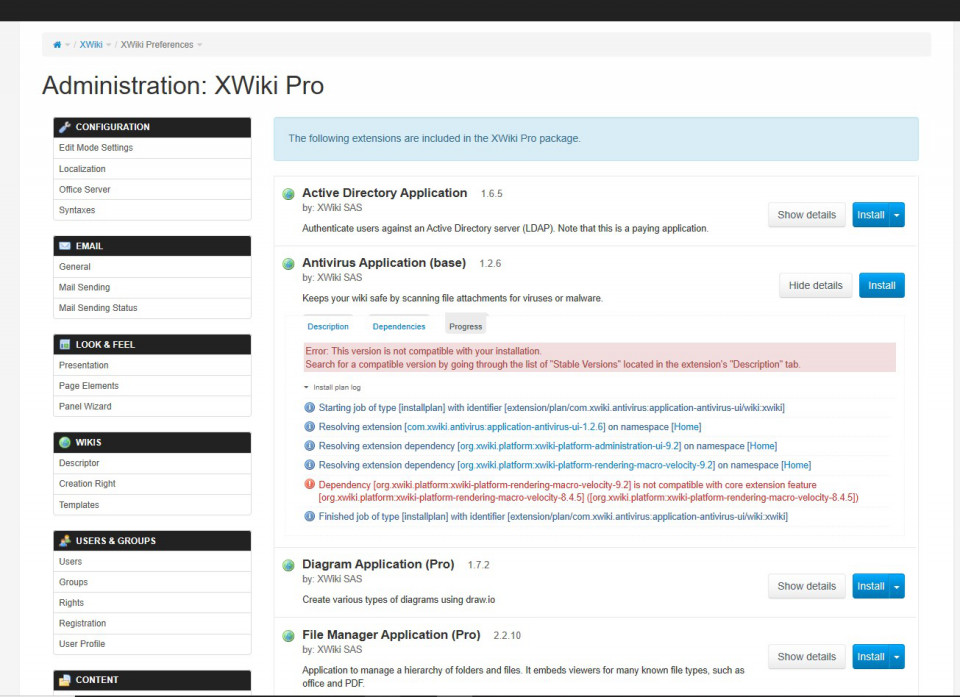Open Rights administration

pyautogui.click(x=152, y=603)
